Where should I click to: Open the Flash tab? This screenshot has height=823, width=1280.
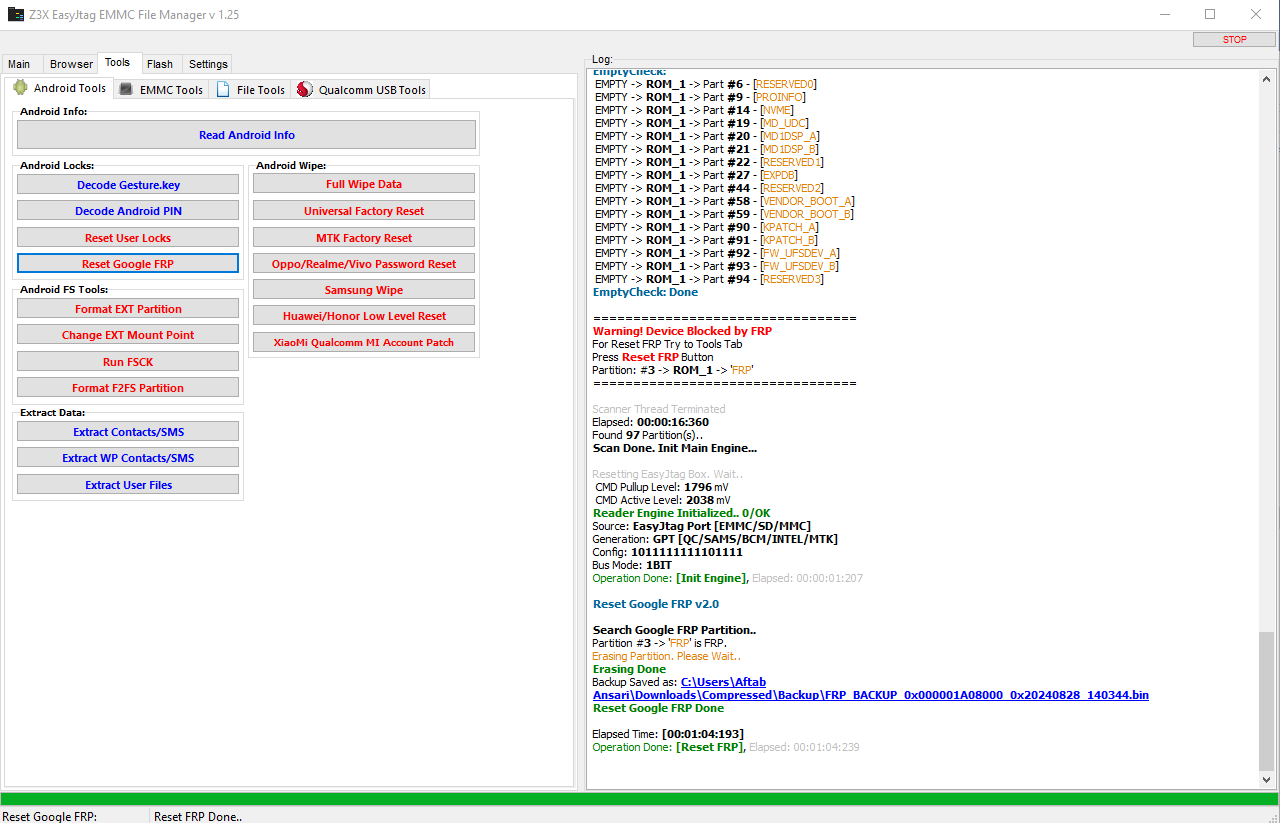point(160,64)
